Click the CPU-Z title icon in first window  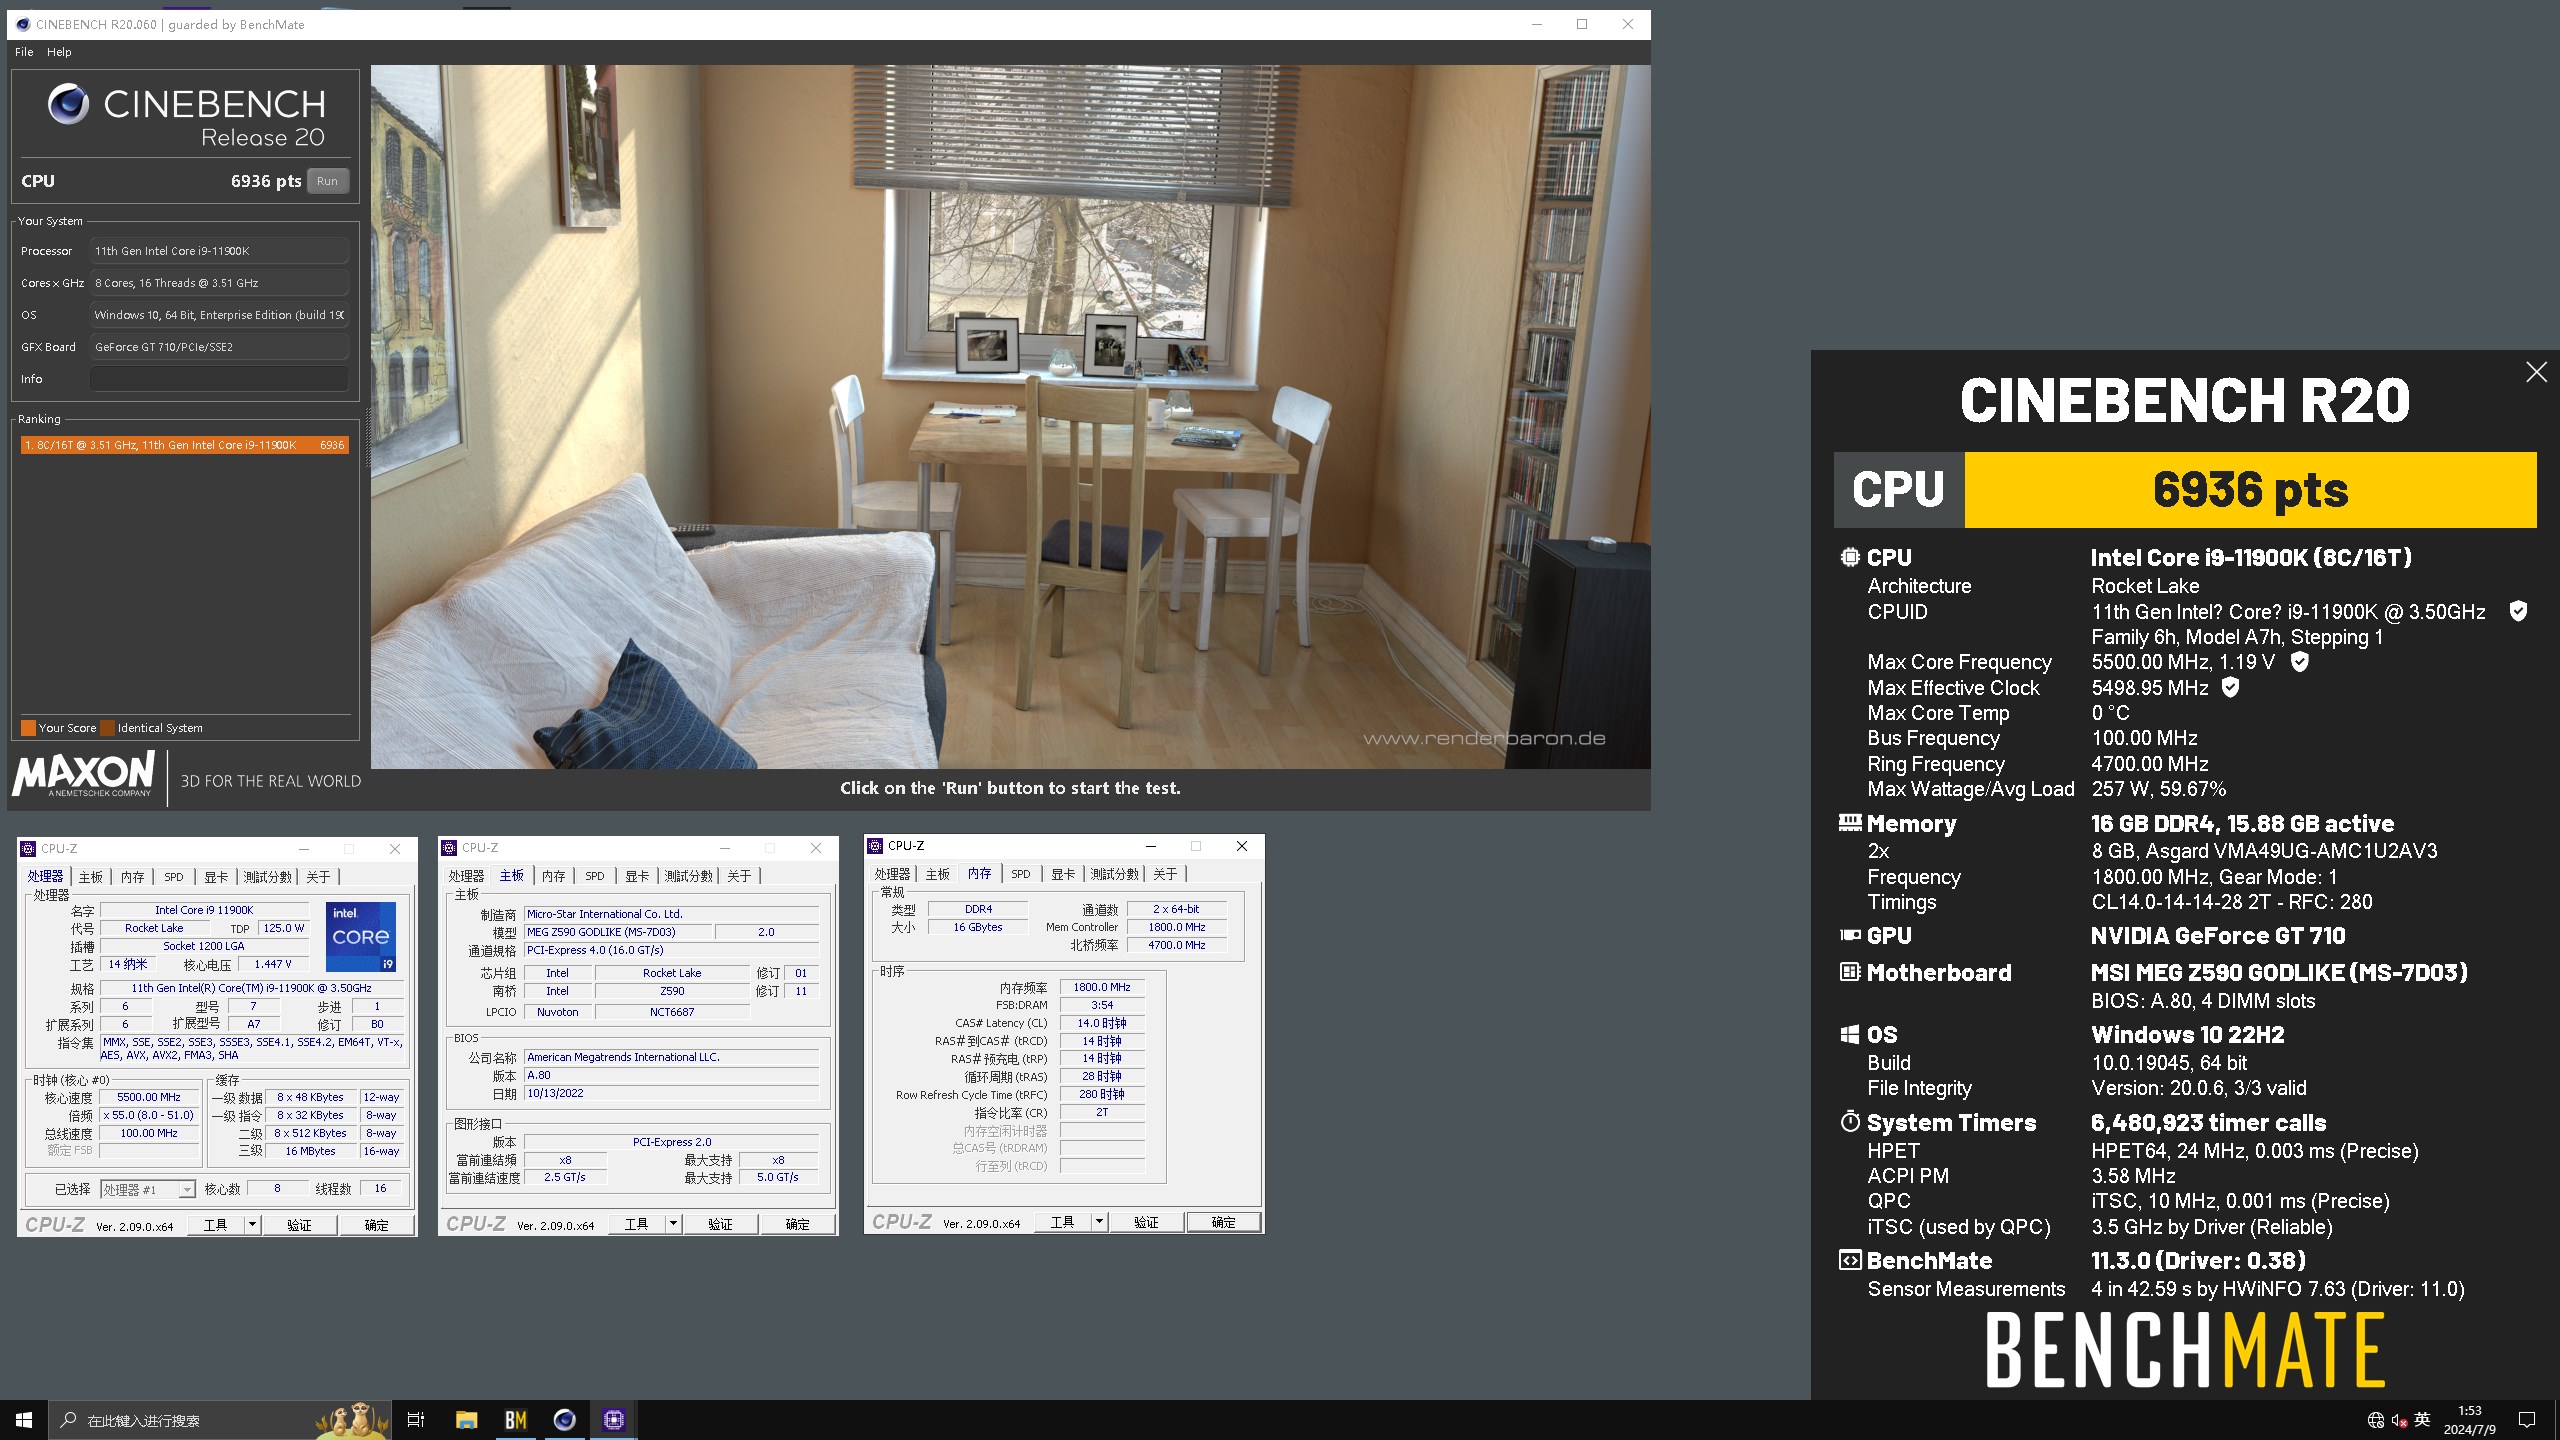28,849
